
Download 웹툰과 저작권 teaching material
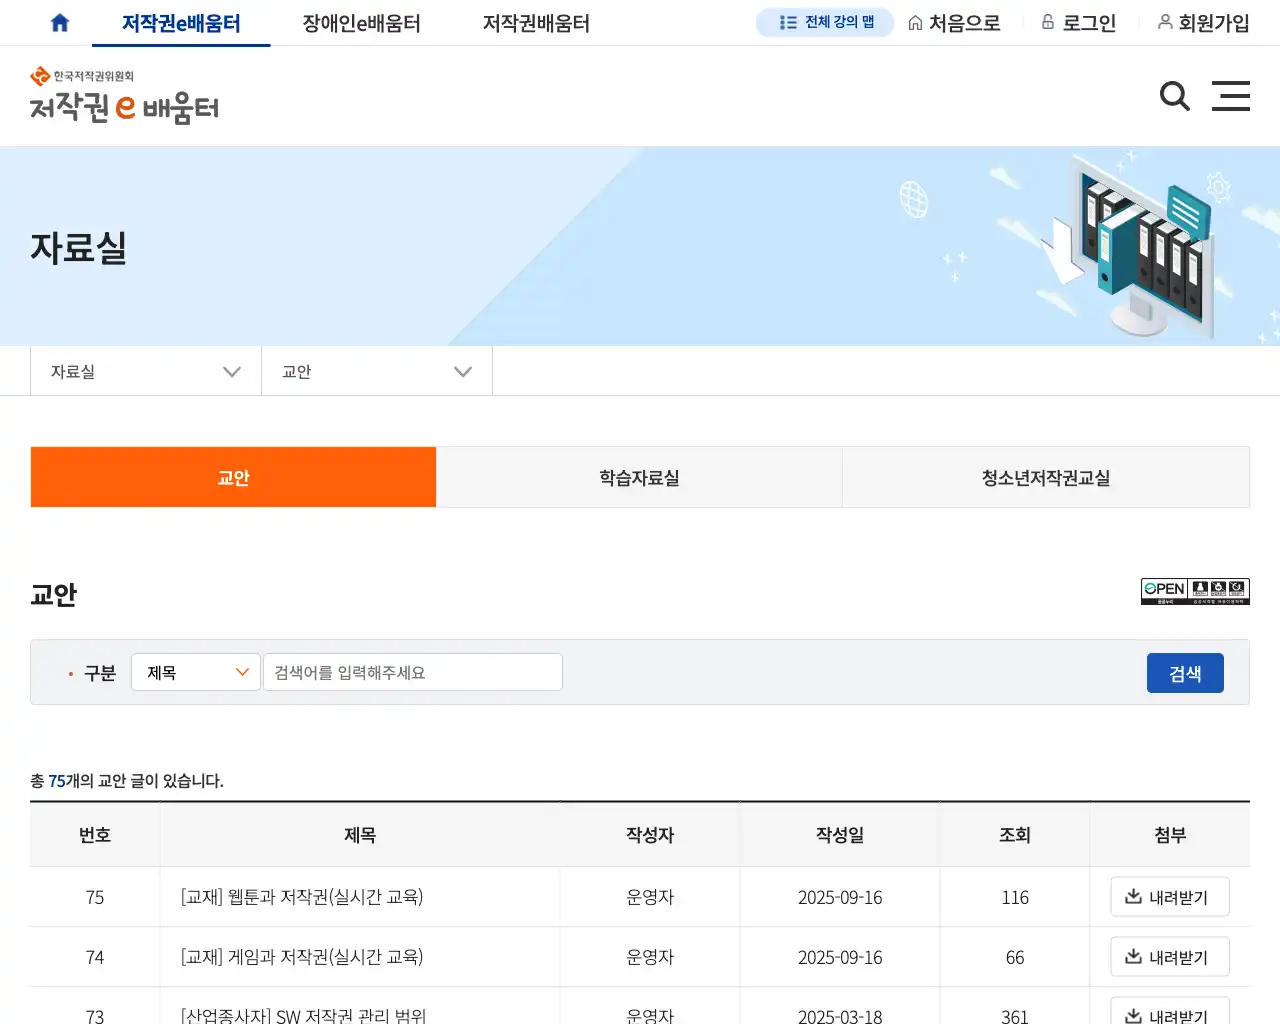pos(1169,896)
